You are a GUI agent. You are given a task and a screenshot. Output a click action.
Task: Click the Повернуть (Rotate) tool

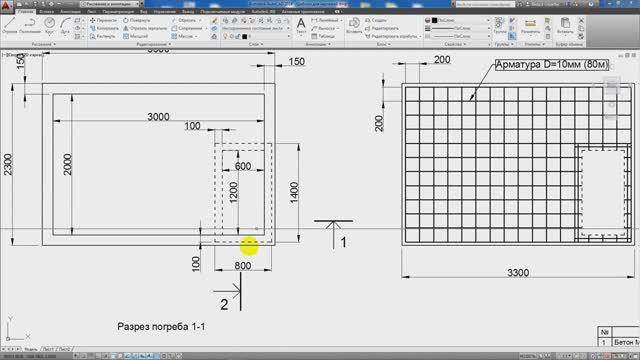point(137,20)
